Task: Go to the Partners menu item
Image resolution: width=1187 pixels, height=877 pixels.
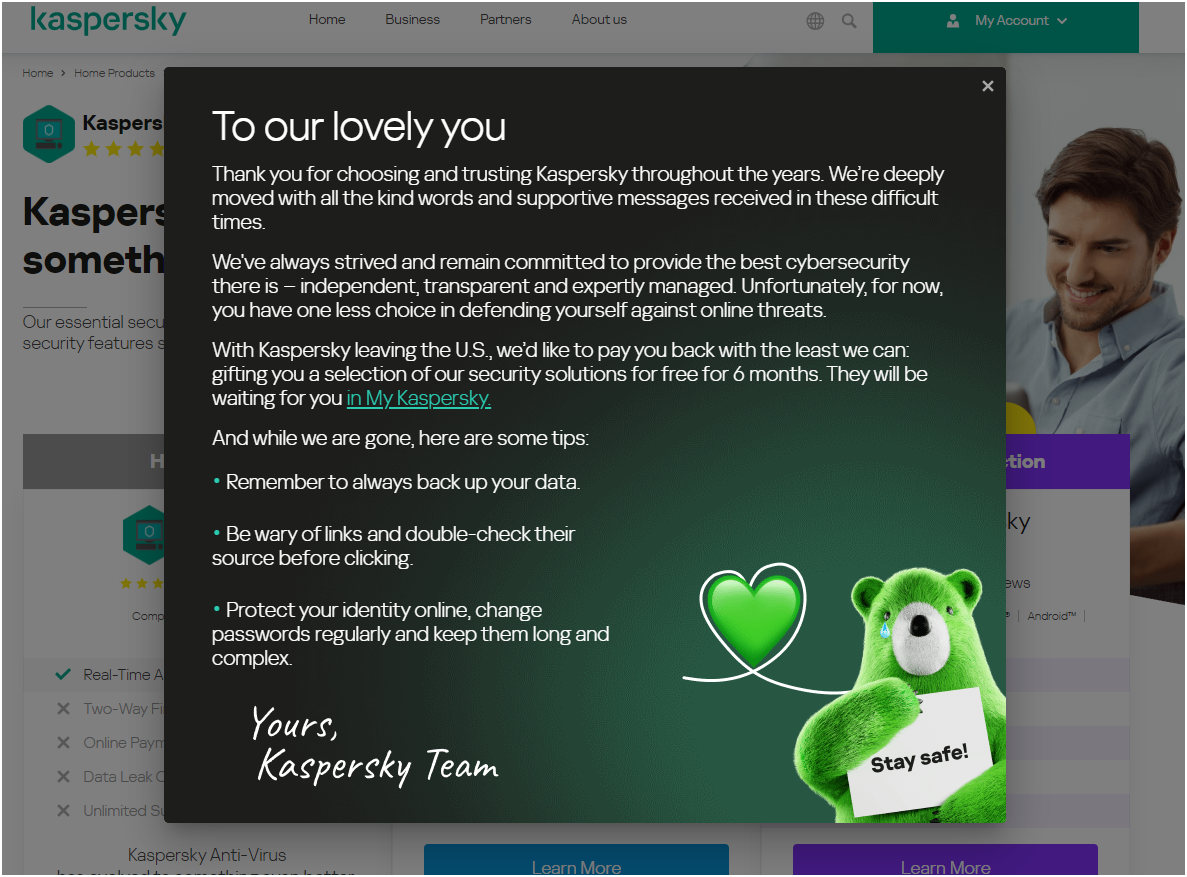Action: coord(505,20)
